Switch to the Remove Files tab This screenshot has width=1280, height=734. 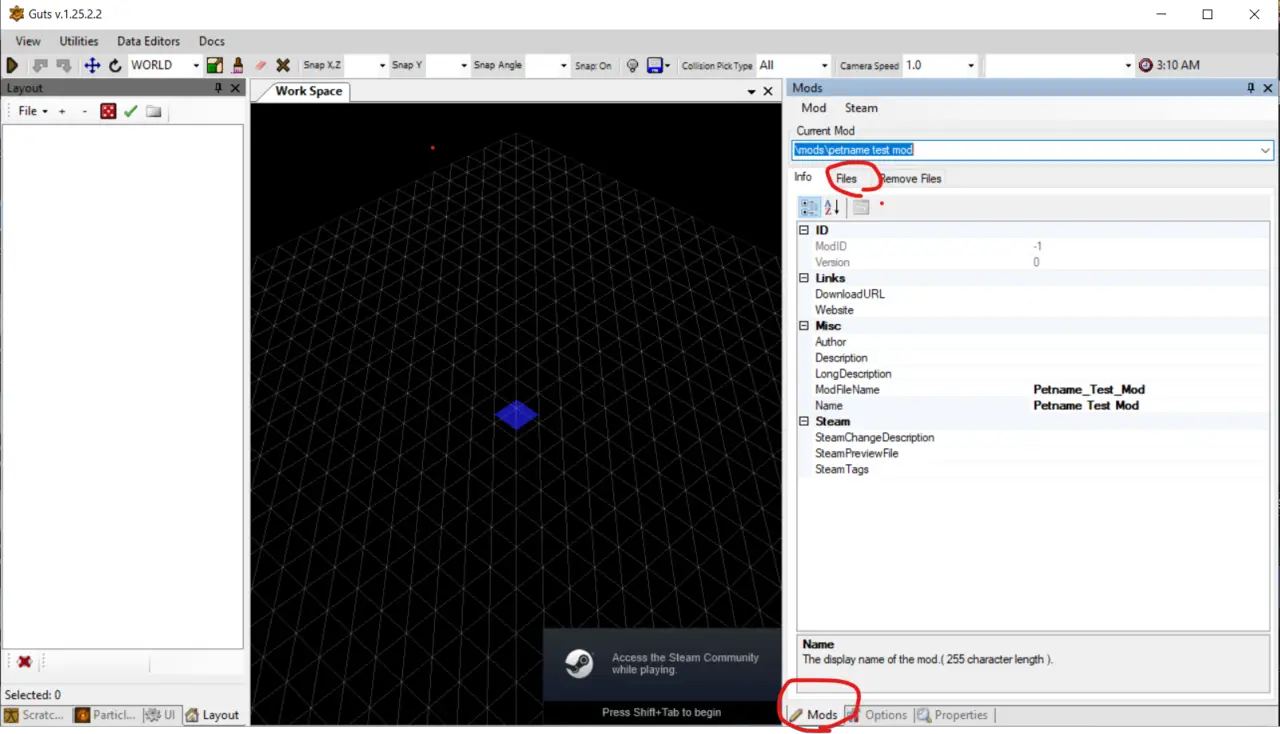point(910,178)
